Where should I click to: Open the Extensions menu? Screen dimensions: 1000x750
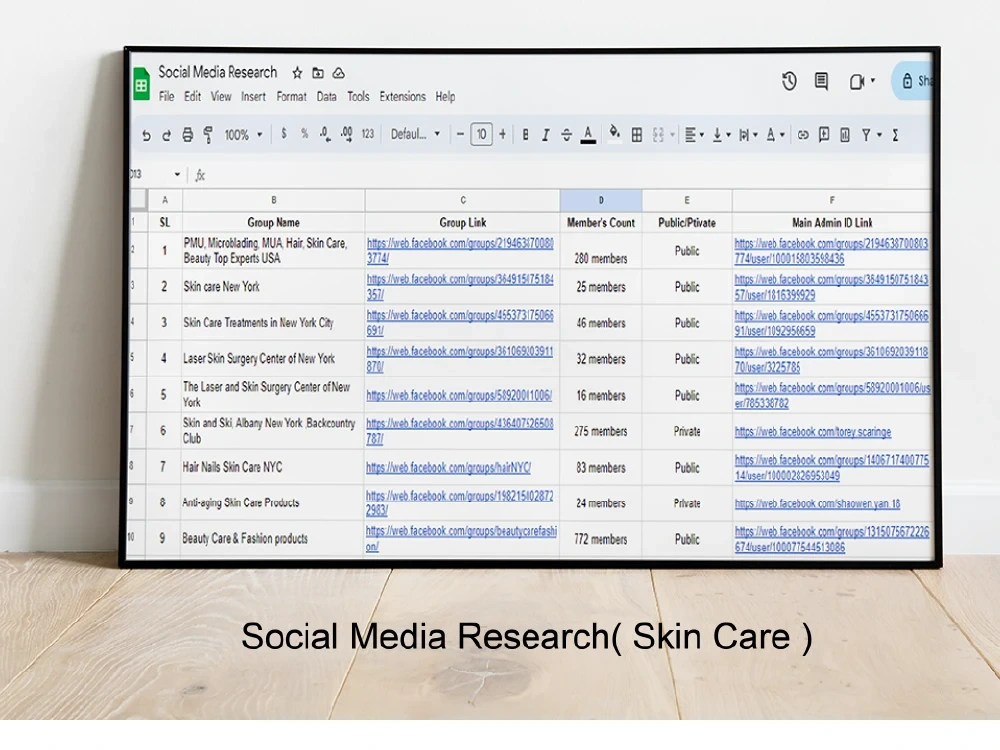click(x=402, y=96)
